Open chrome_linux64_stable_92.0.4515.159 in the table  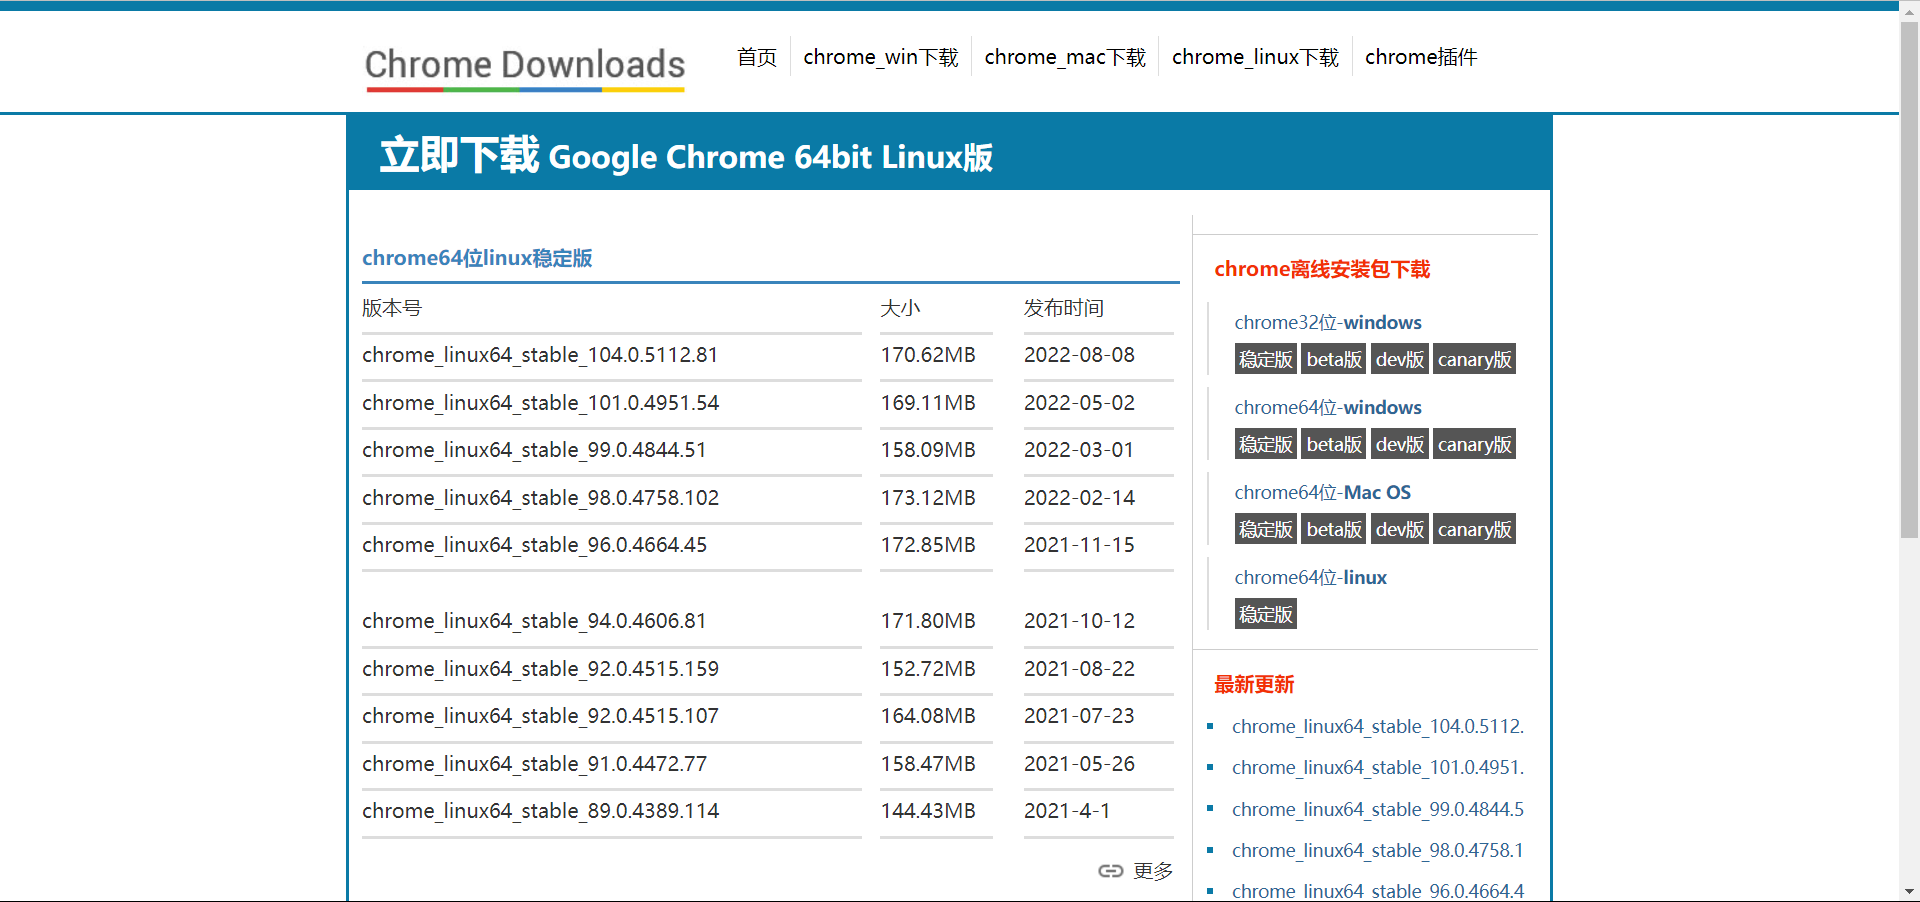540,669
